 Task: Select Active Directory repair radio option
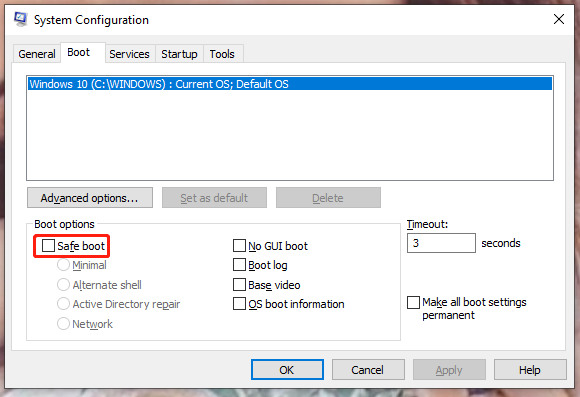(63, 304)
